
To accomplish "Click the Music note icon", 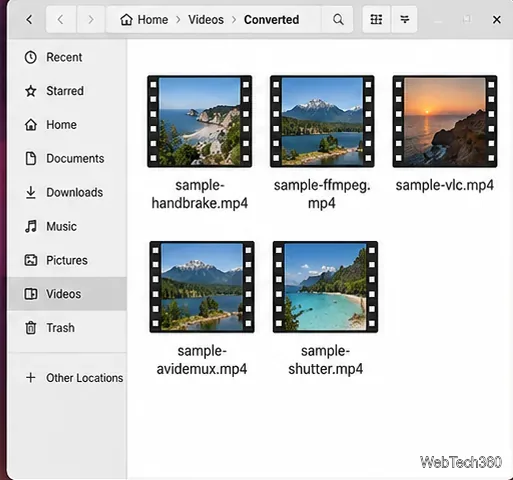I will pyautogui.click(x=31, y=226).
